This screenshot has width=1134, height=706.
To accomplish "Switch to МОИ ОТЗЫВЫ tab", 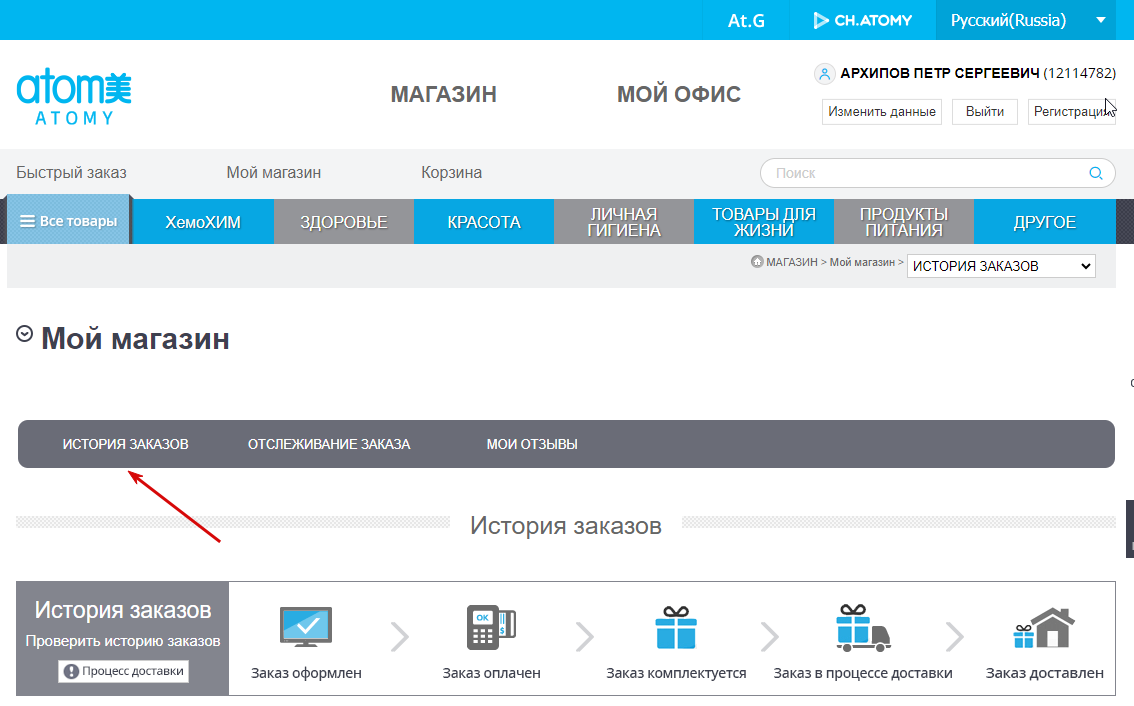I will [532, 444].
